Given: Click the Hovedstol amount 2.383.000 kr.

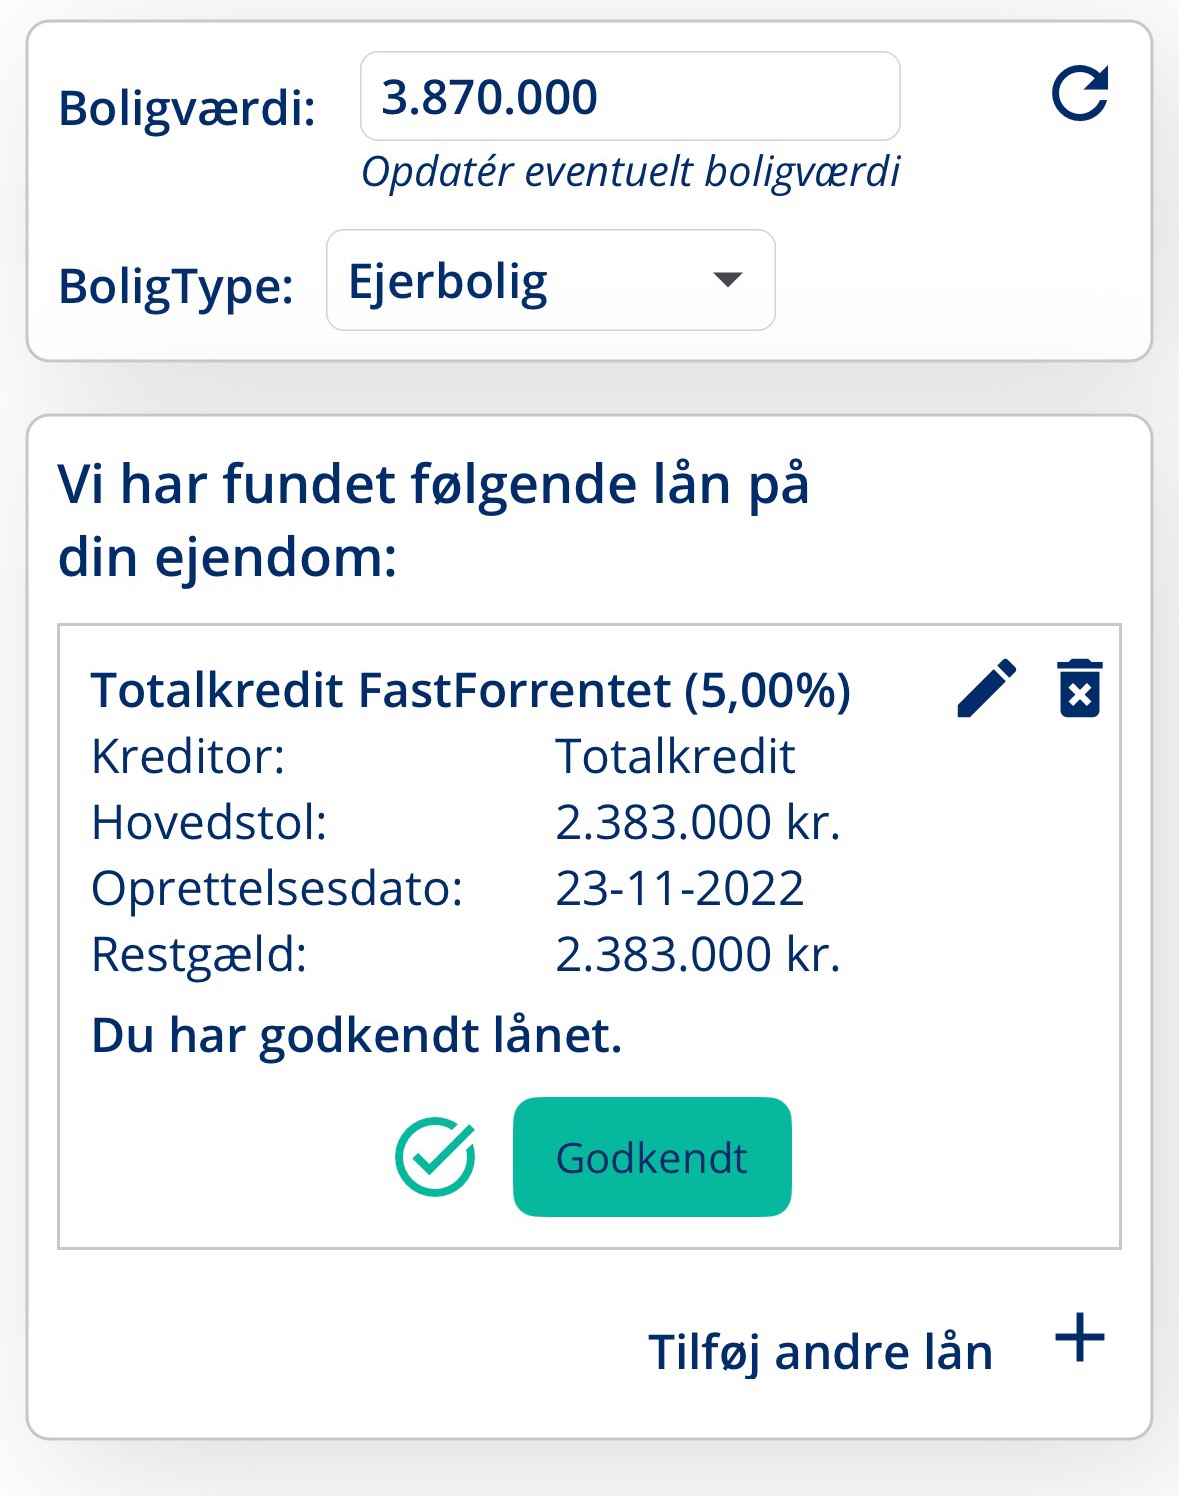Looking at the screenshot, I should click(697, 822).
